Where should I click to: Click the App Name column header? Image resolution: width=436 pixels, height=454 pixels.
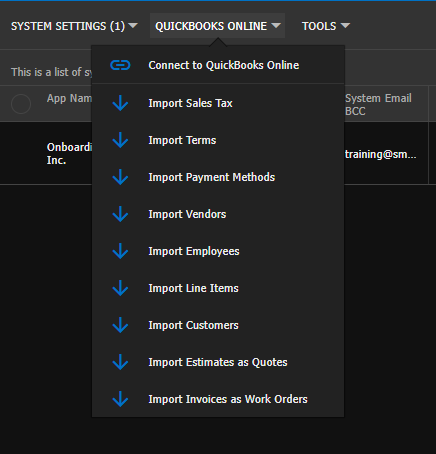point(69,98)
